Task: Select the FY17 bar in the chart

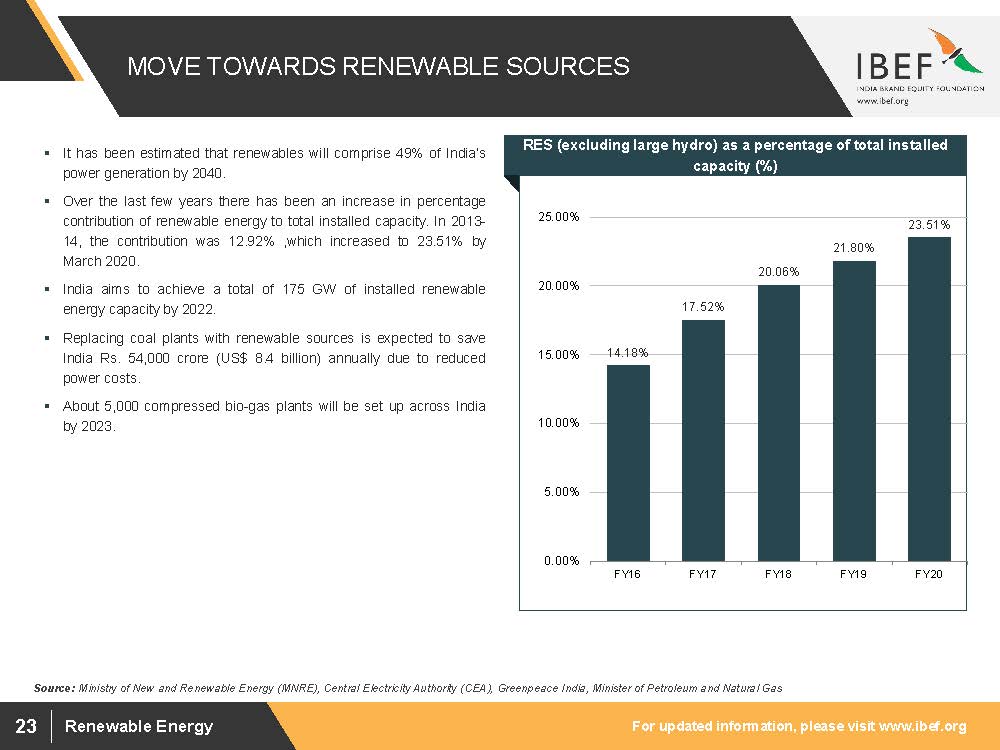Action: tap(703, 440)
